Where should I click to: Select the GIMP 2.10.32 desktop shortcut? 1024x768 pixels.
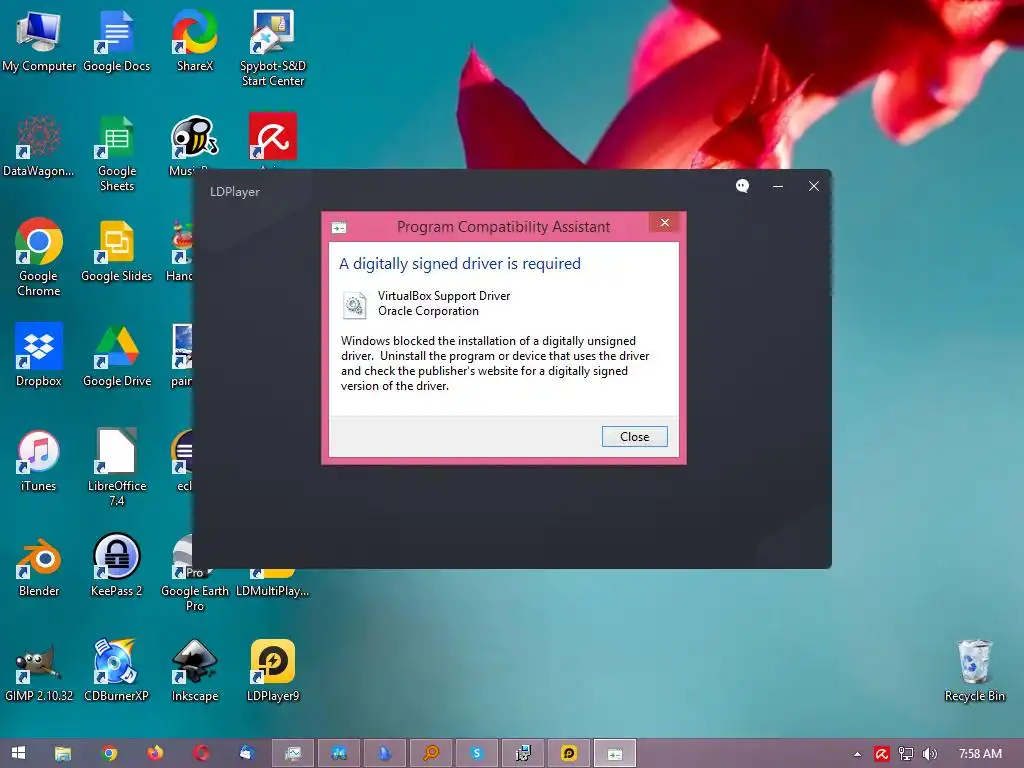(x=39, y=671)
